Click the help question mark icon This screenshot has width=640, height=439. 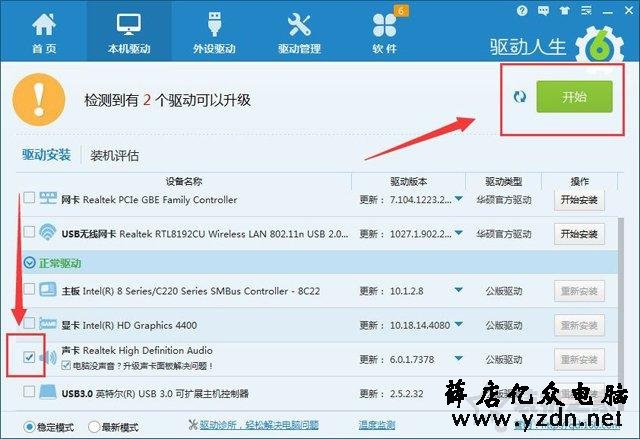522,11
